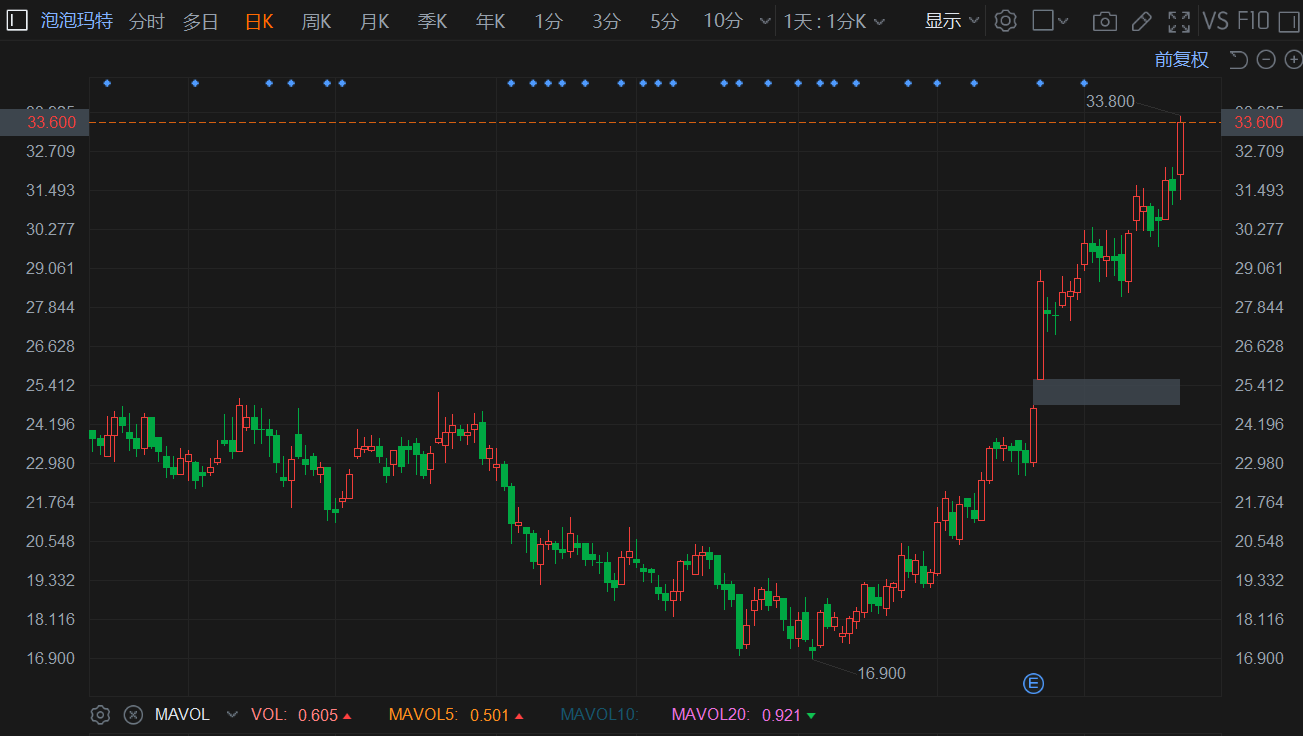This screenshot has width=1303, height=736.
Task: Switch to 3分 three-minute chart
Action: (x=606, y=21)
